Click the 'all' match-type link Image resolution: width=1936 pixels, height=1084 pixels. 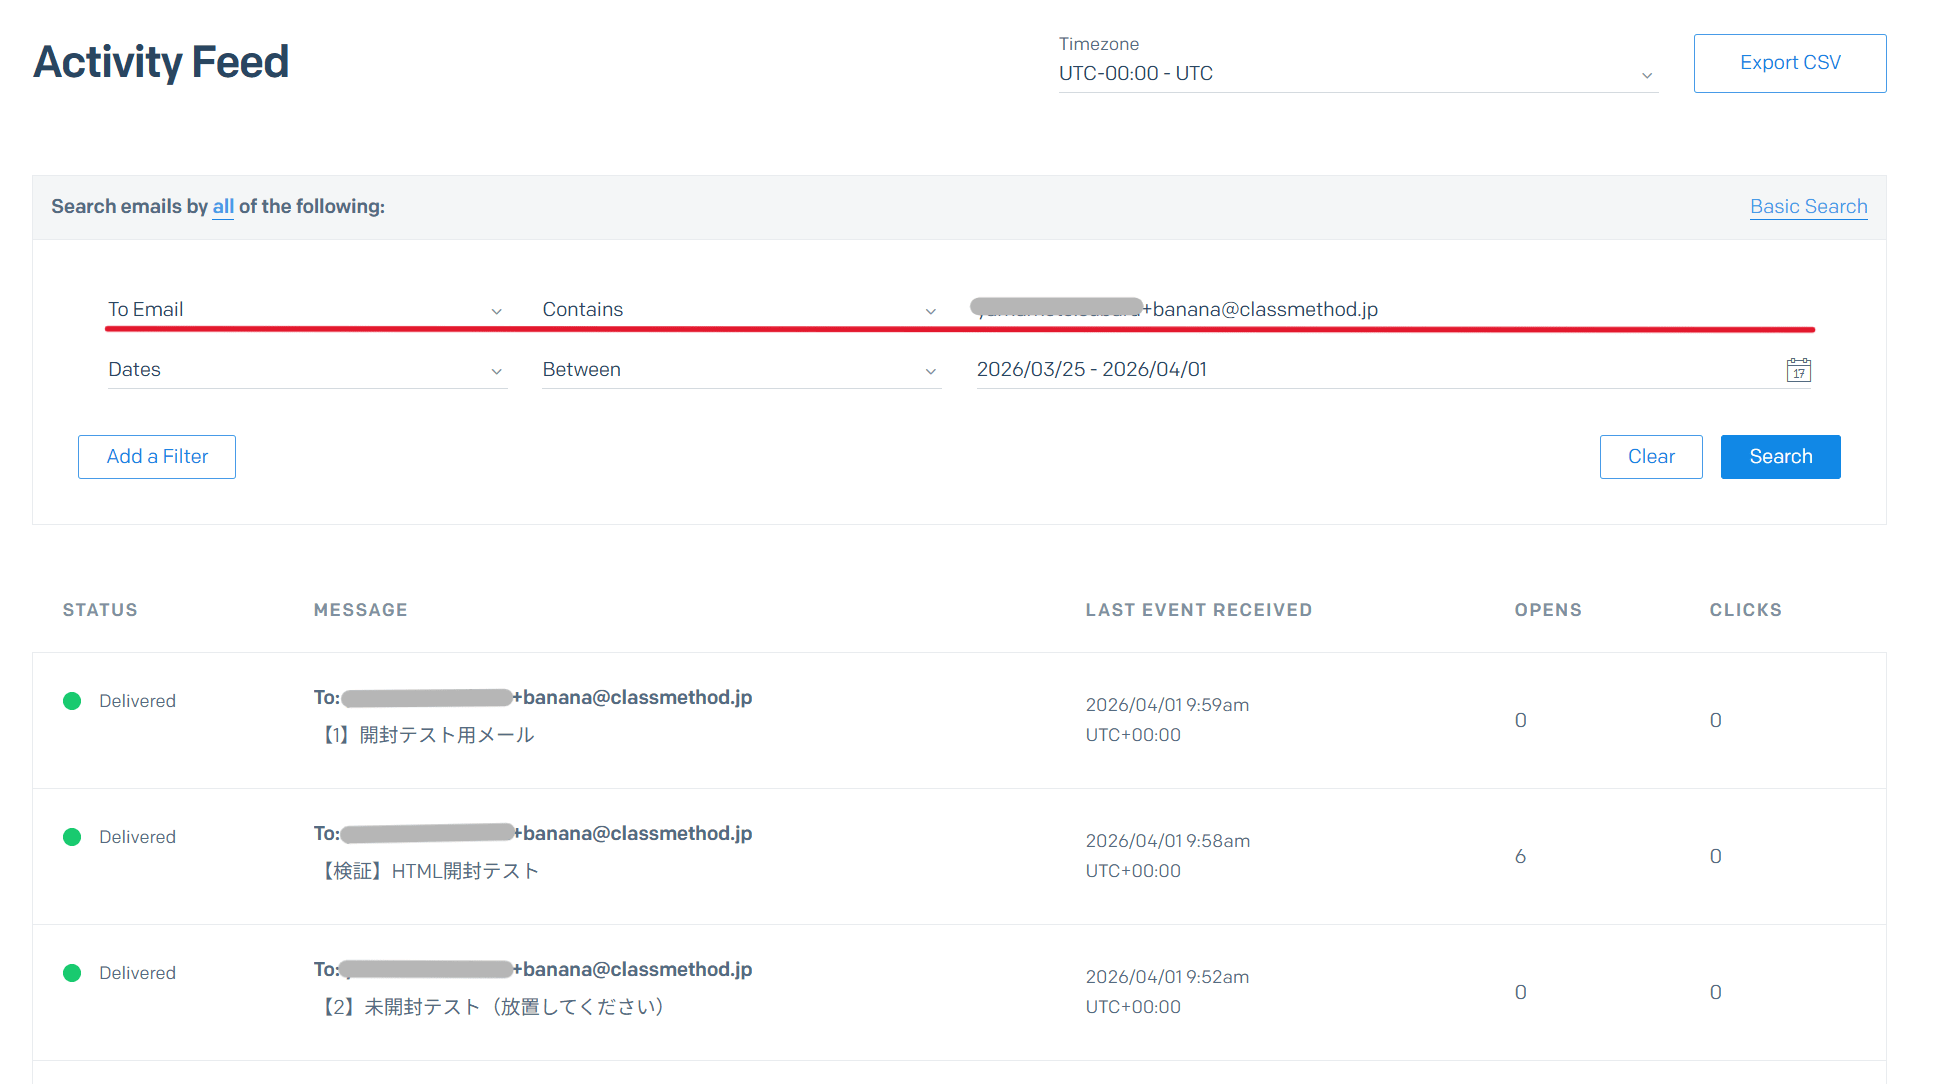coord(223,207)
